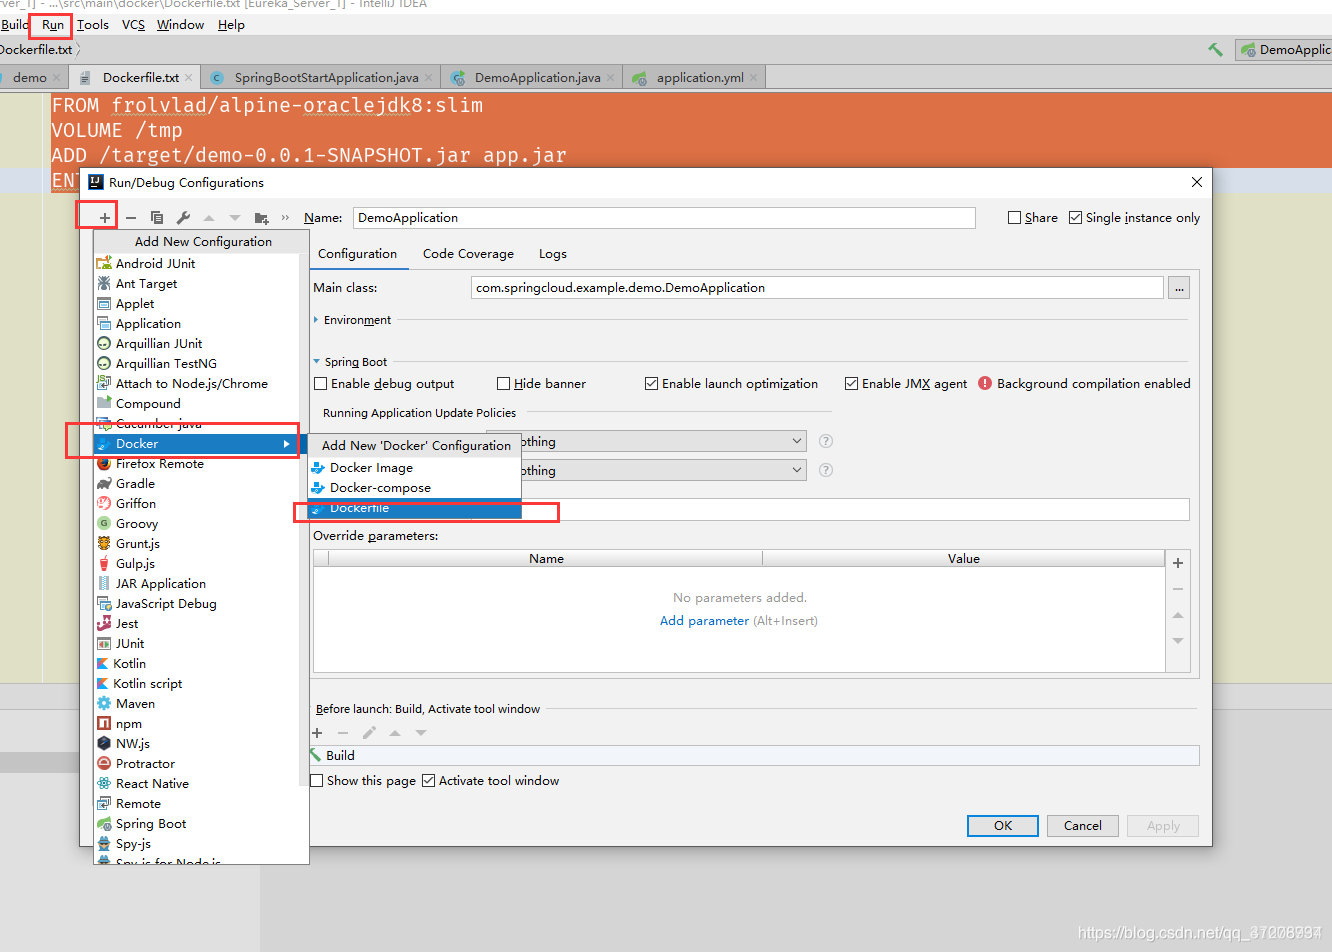Viewport: 1332px width, 952px height.
Task: Open the Window menu
Action: click(180, 25)
